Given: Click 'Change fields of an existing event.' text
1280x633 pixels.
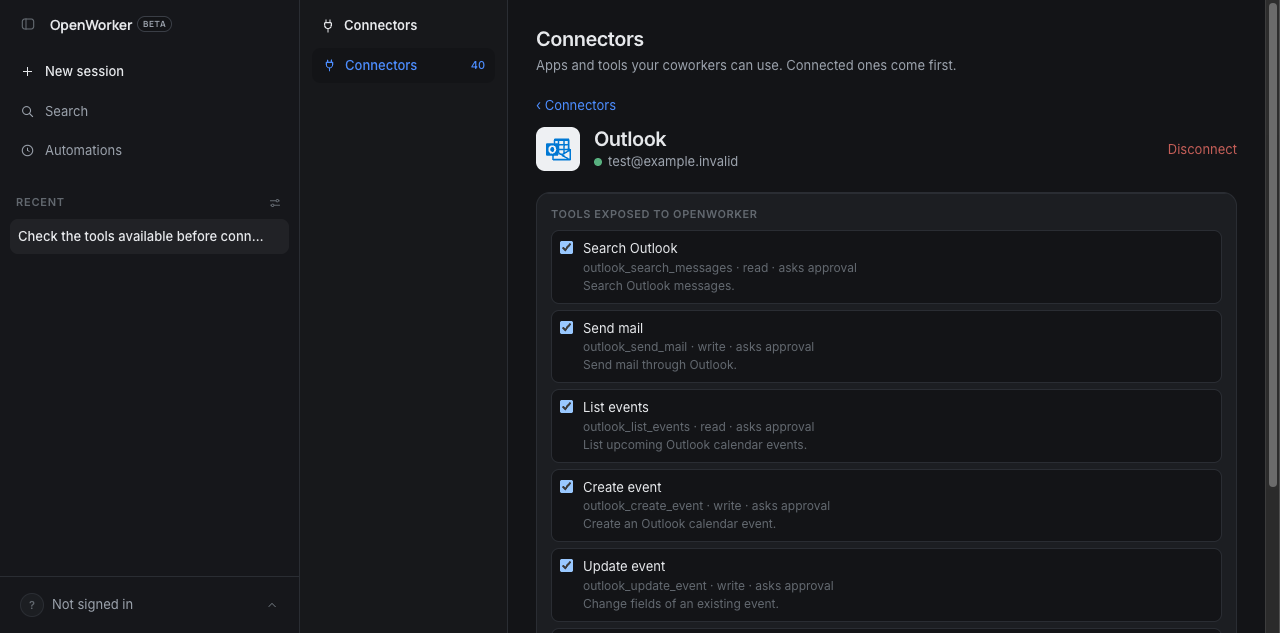Looking at the screenshot, I should (x=681, y=604).
